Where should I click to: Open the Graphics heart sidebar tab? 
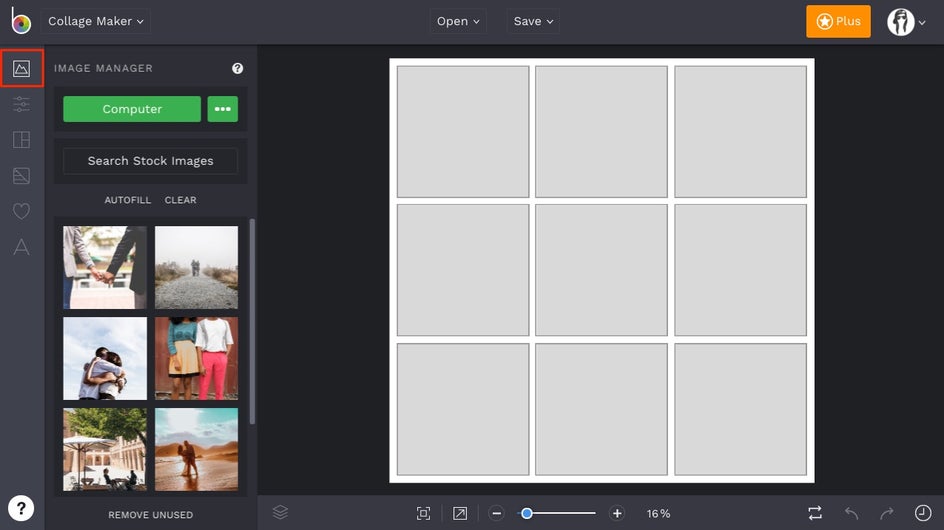click(x=22, y=211)
